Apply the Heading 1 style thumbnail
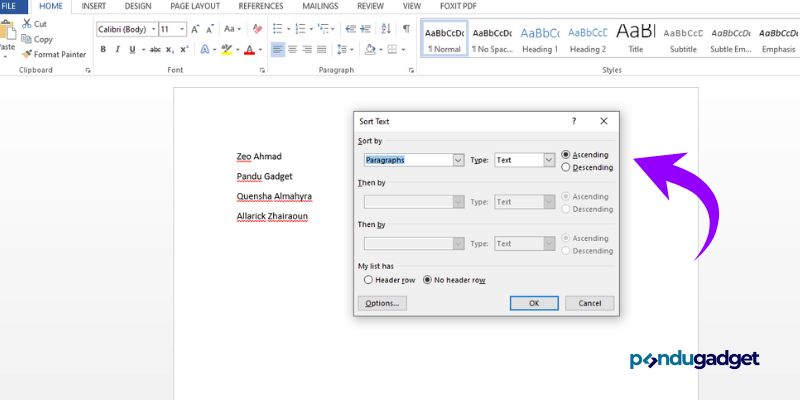The width and height of the screenshot is (800, 400). pos(540,38)
